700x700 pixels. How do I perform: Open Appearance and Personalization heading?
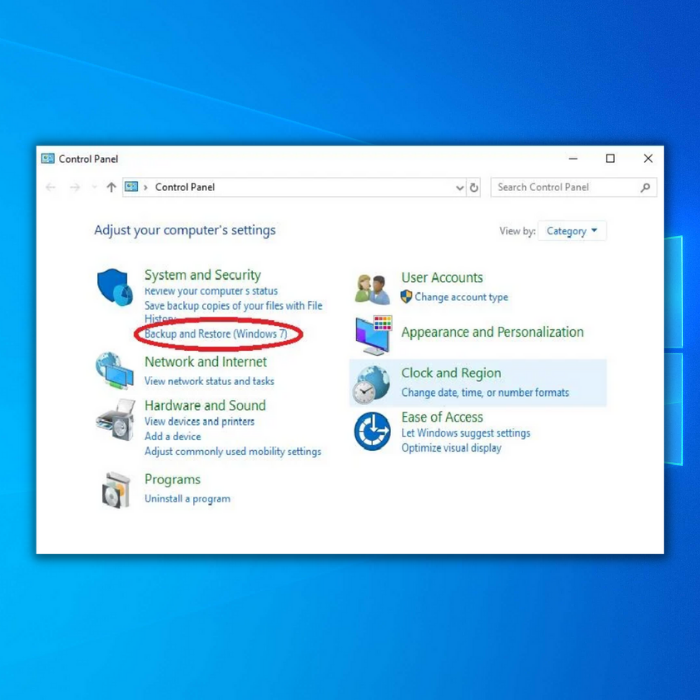pyautogui.click(x=492, y=332)
